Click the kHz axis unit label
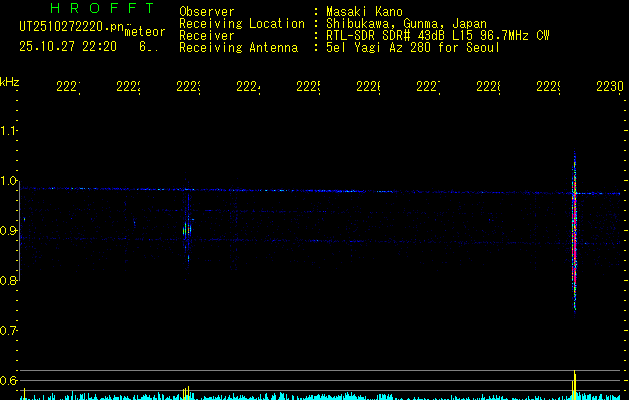 pyautogui.click(x=10, y=81)
